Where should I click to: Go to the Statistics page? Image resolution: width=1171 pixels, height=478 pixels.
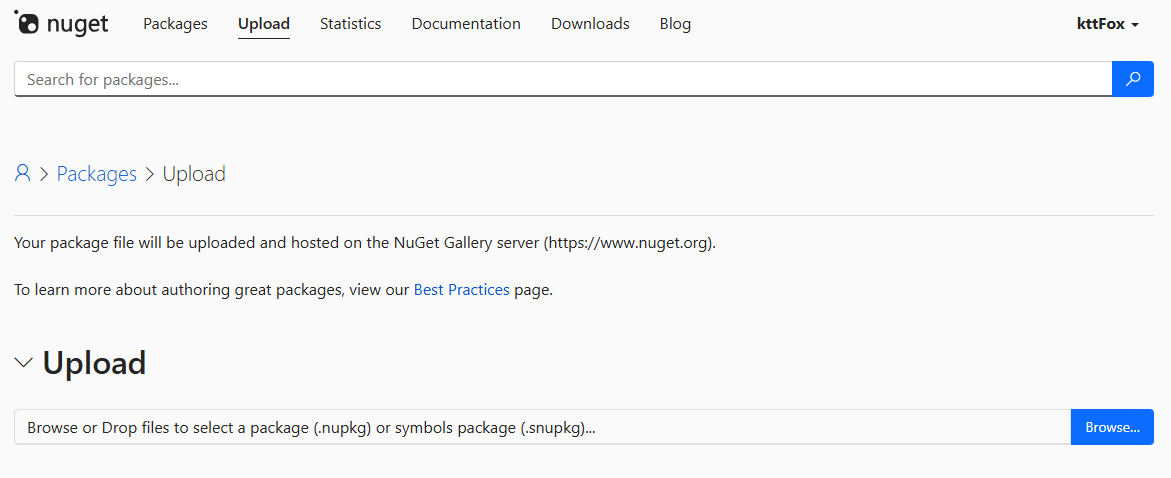(x=350, y=24)
